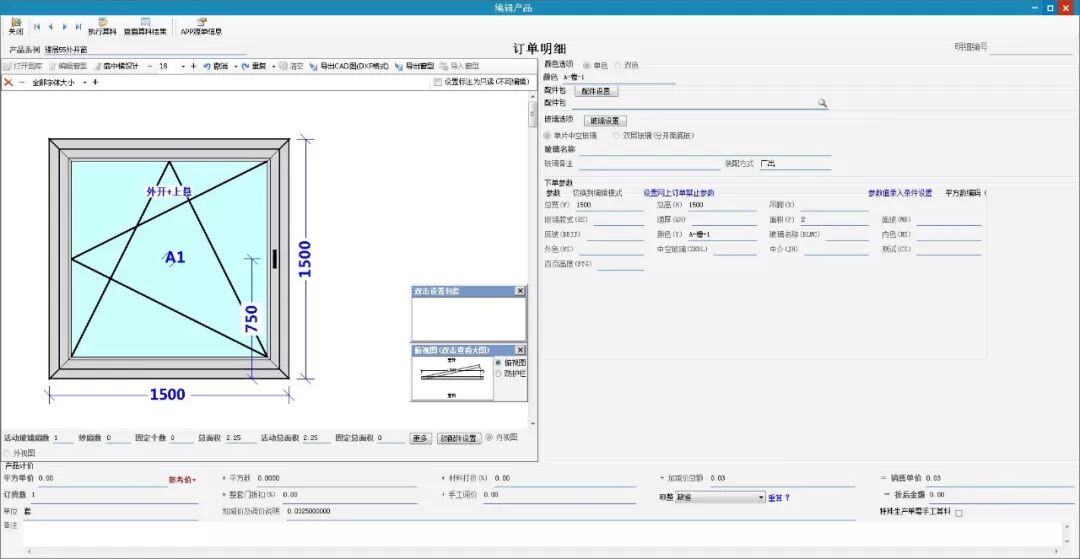
Task: Click the red price-mode dropdown beside 平方单价
Action: pos(183,479)
